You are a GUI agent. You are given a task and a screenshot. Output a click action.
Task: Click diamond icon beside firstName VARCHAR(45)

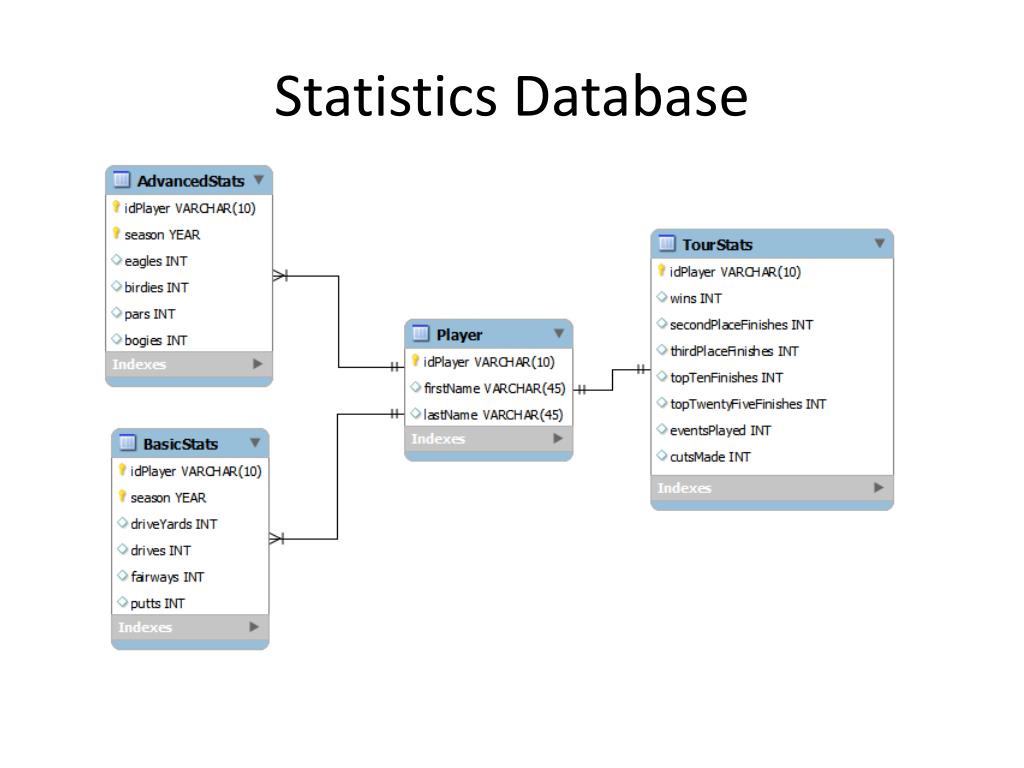tap(415, 387)
